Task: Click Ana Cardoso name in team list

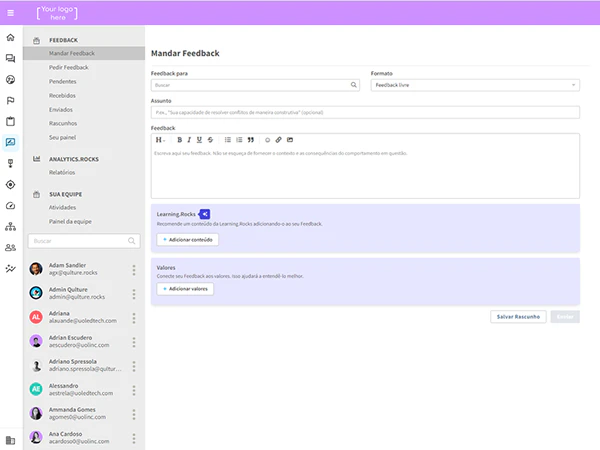Action: [x=65, y=434]
